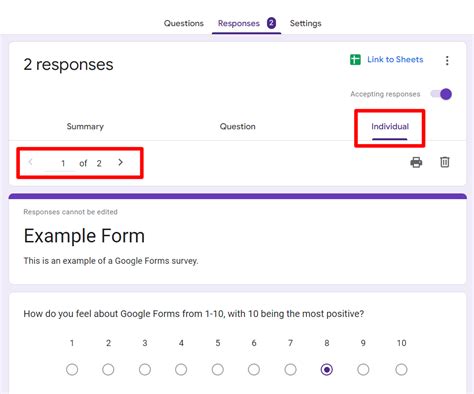Viewport: 474px width, 394px height.
Task: Click the purple responses count badge
Action: pyautogui.click(x=271, y=23)
